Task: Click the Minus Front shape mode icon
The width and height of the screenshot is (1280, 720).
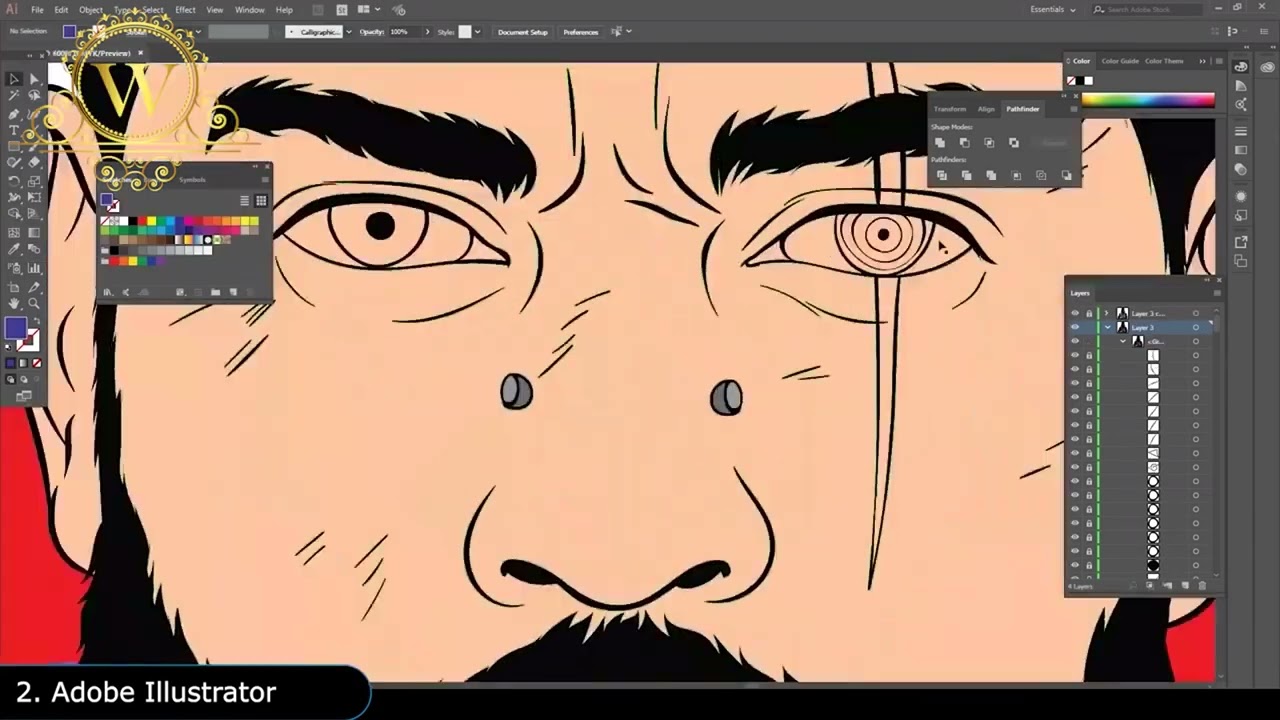Action: click(x=964, y=143)
